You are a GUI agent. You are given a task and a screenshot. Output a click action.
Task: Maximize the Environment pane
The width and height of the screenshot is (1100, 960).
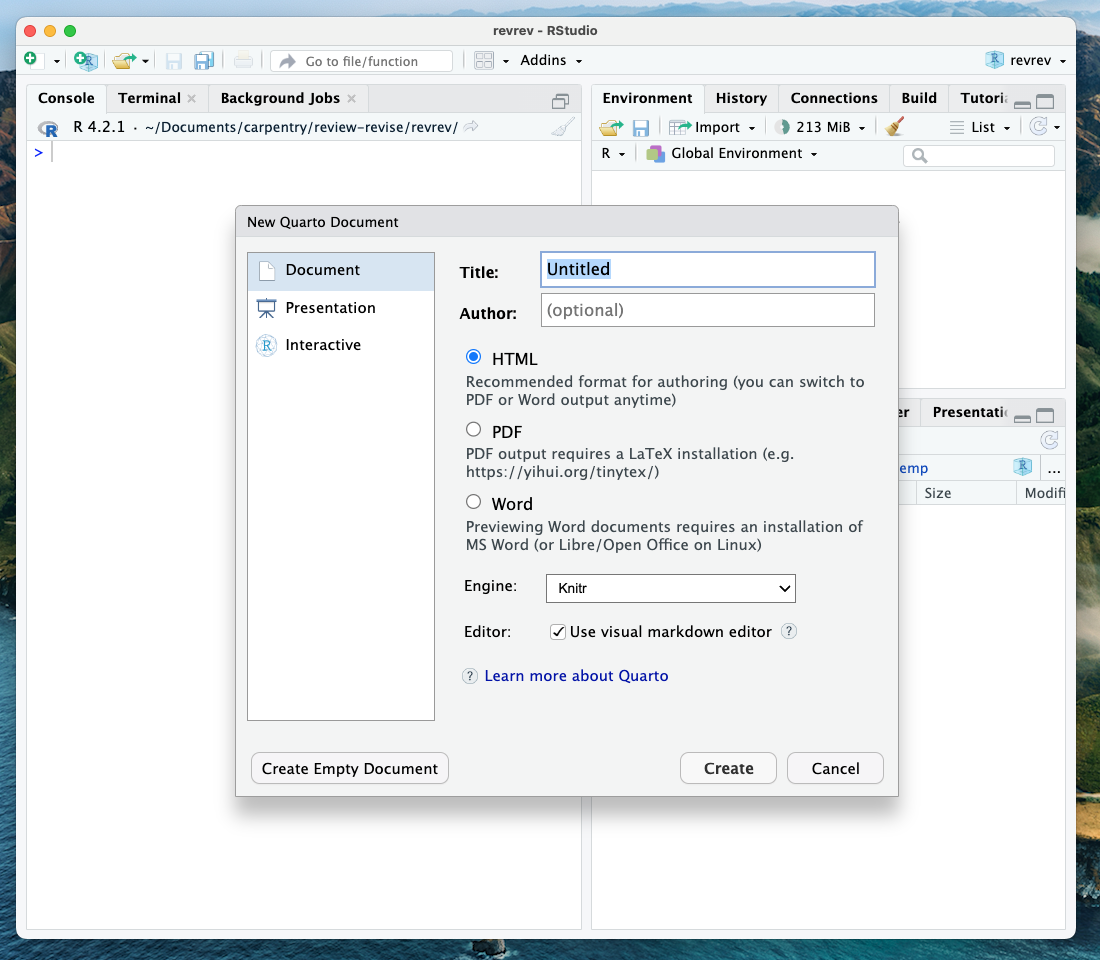pyautogui.click(x=1045, y=102)
